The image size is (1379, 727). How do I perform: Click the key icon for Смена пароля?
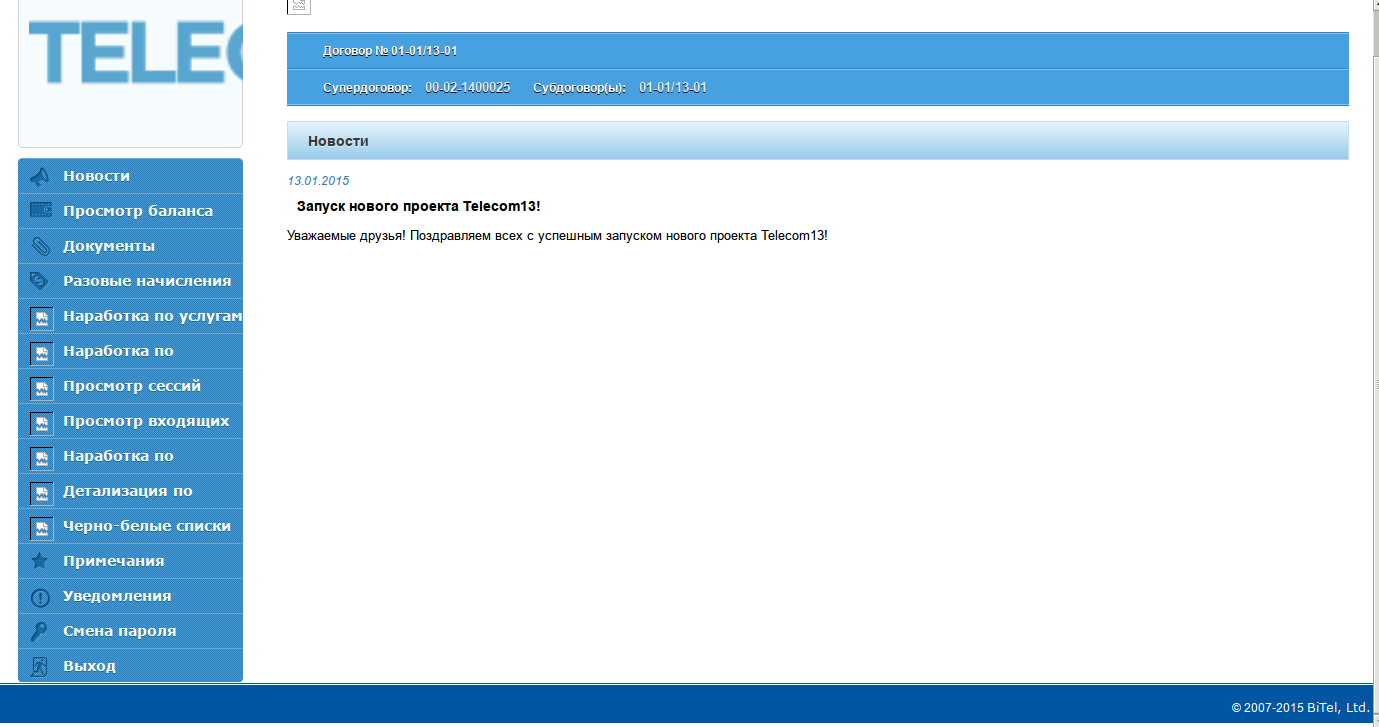(40, 631)
